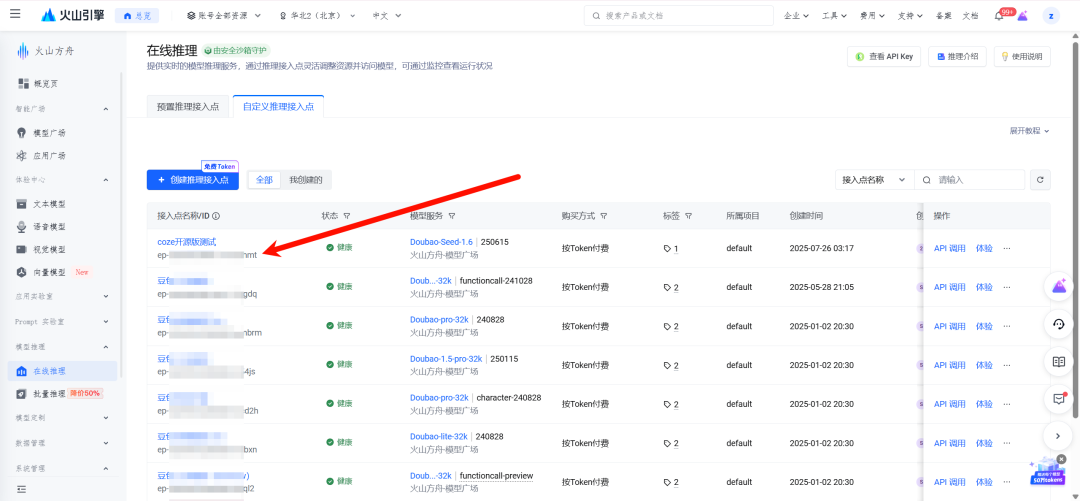Click the user avatar 'z'
Viewport: 1080px width, 501px height.
click(x=1051, y=16)
